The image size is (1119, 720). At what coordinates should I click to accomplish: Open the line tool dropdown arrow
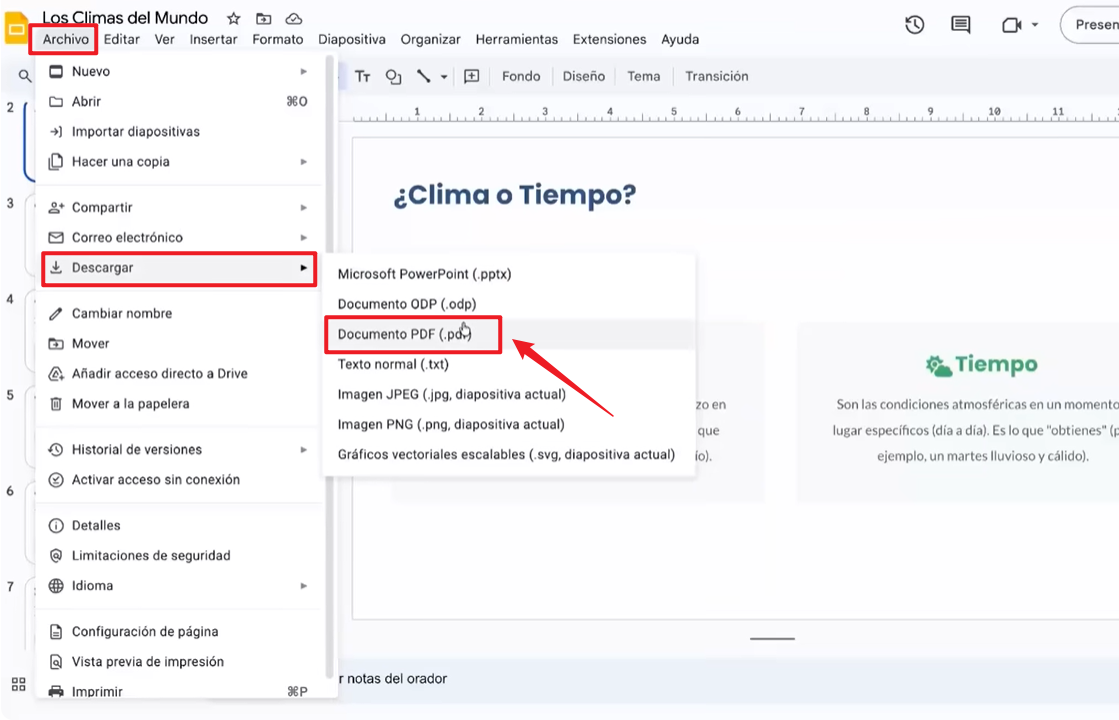[x=443, y=76]
